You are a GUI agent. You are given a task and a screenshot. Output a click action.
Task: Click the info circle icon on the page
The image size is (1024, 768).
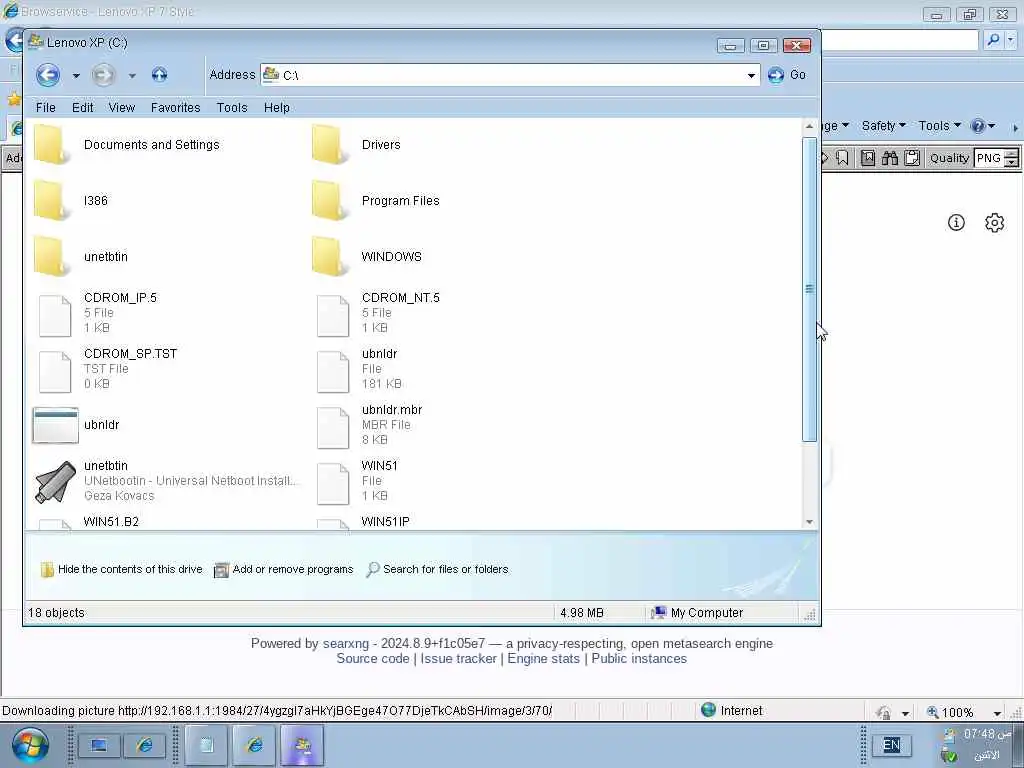(956, 223)
